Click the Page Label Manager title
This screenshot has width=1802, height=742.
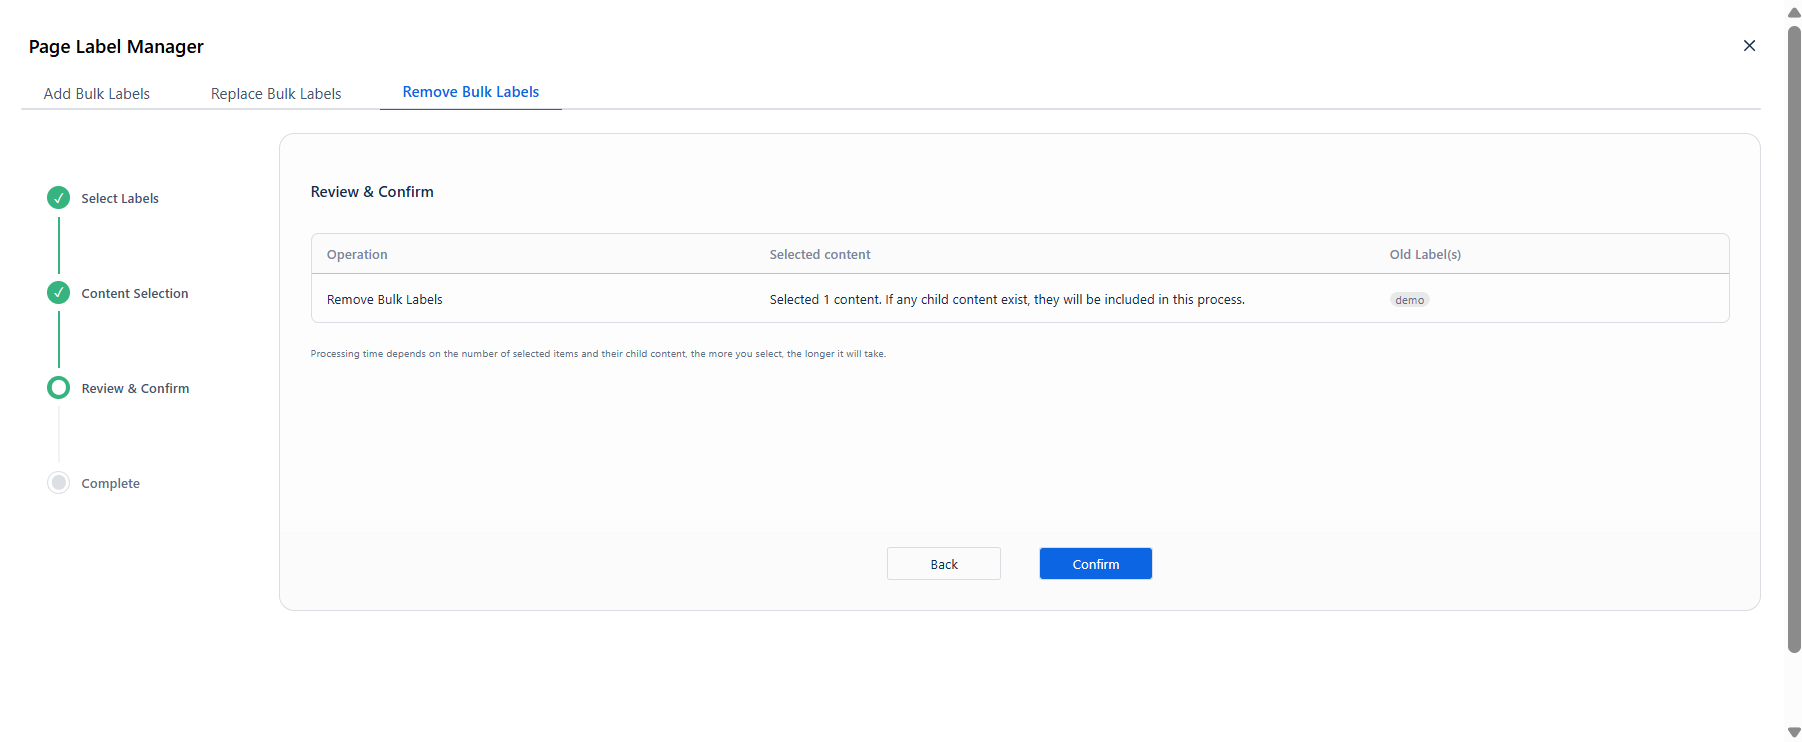[116, 47]
